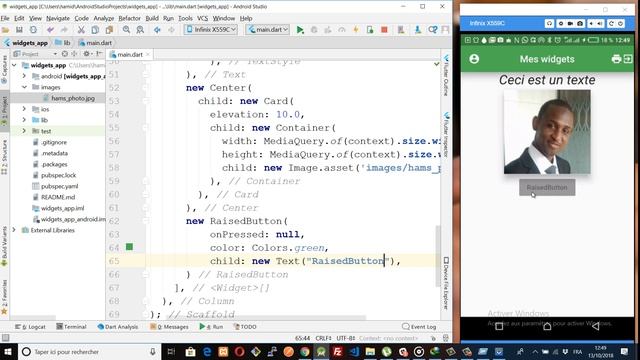Click the Windows search box
Viewport: 640px width, 360px height.
(x=89, y=351)
